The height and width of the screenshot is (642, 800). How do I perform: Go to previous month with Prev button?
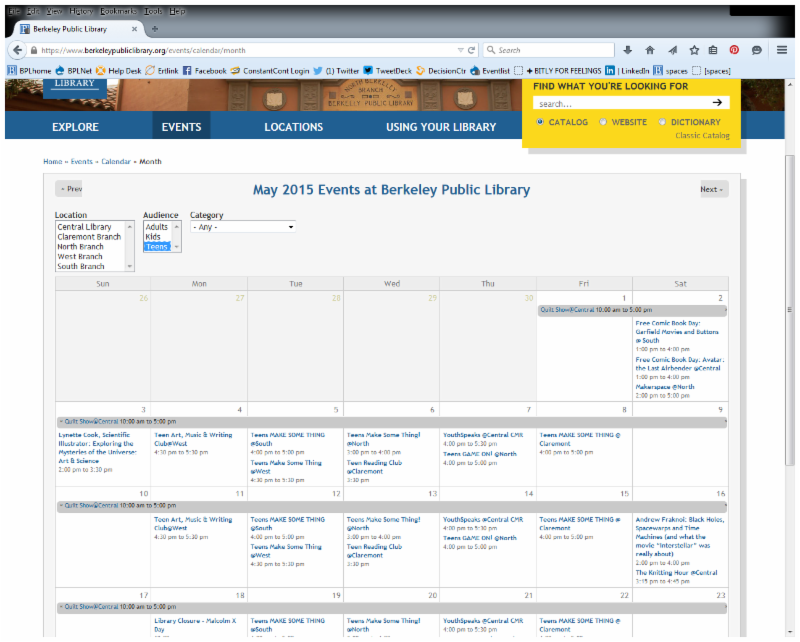tap(69, 189)
